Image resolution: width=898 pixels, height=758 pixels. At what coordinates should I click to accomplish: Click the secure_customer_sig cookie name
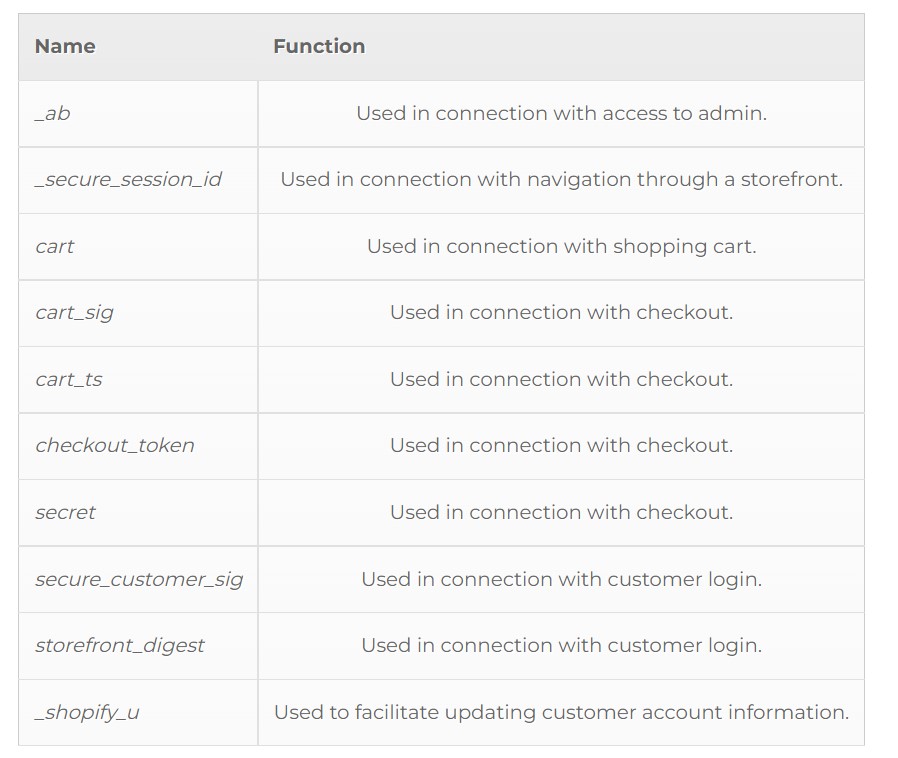pyautogui.click(x=139, y=579)
